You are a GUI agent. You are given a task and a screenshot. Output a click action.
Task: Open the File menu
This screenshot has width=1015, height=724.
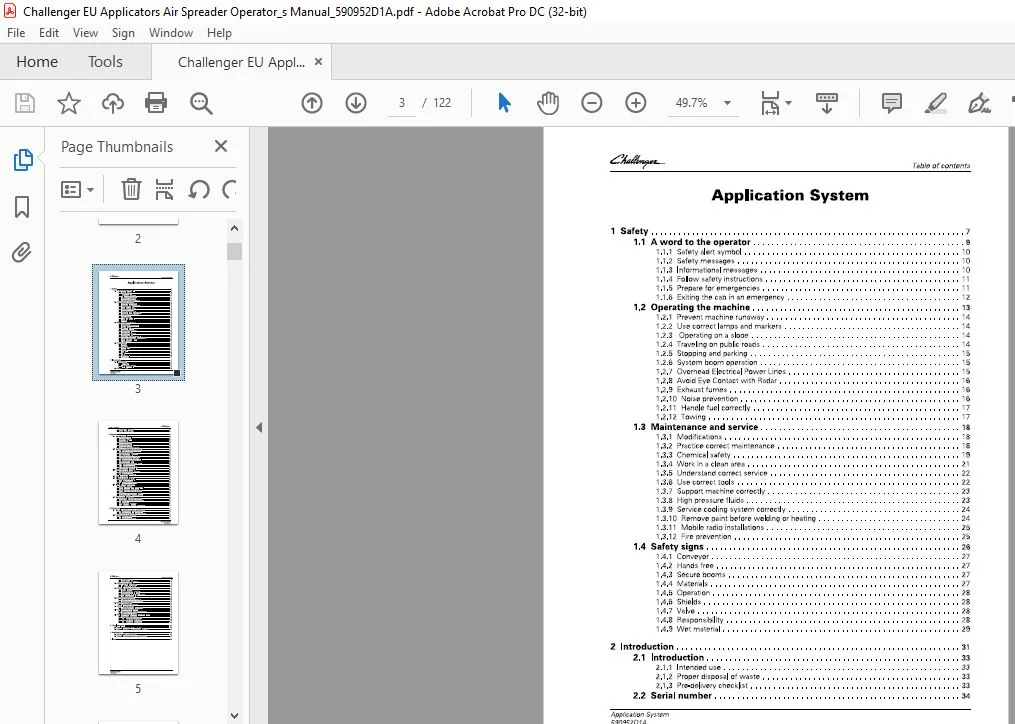(16, 33)
